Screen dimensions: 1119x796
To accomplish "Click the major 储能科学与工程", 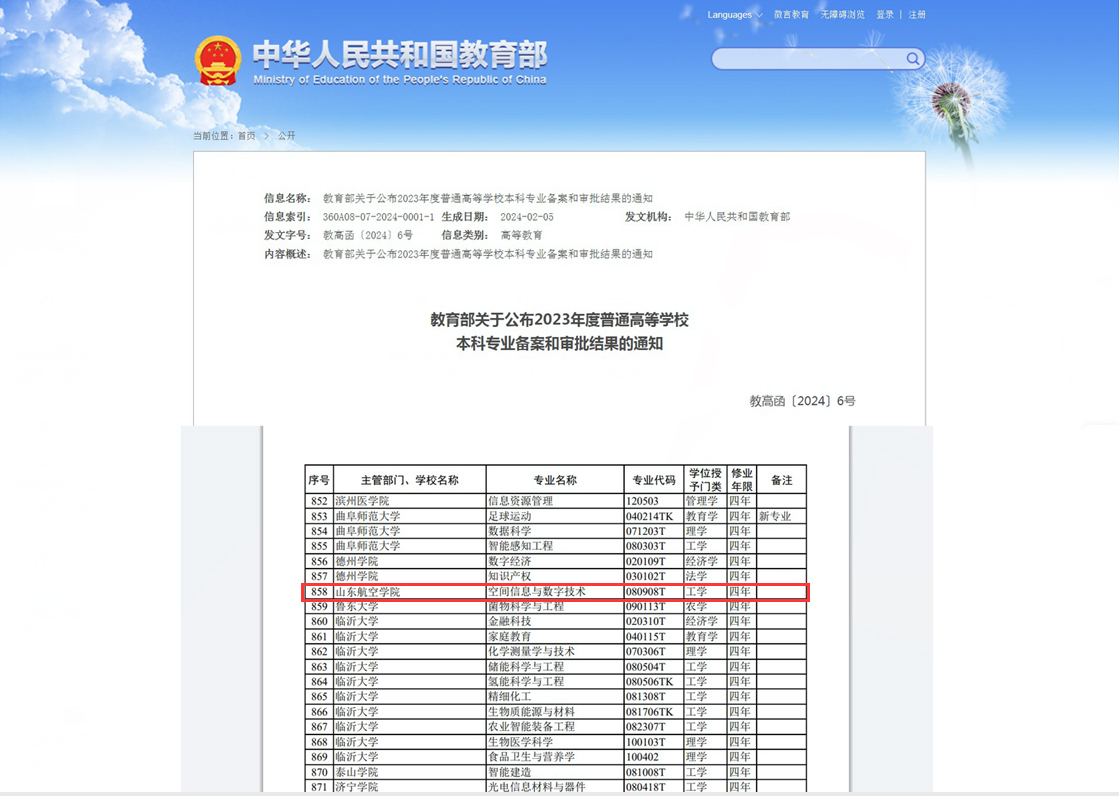I will tap(526, 667).
